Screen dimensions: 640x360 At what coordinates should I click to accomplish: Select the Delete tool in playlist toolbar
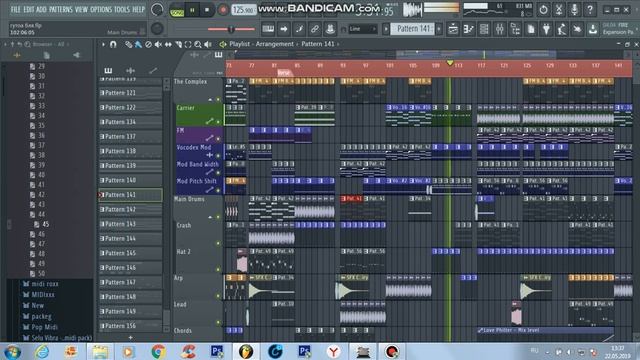(149, 44)
